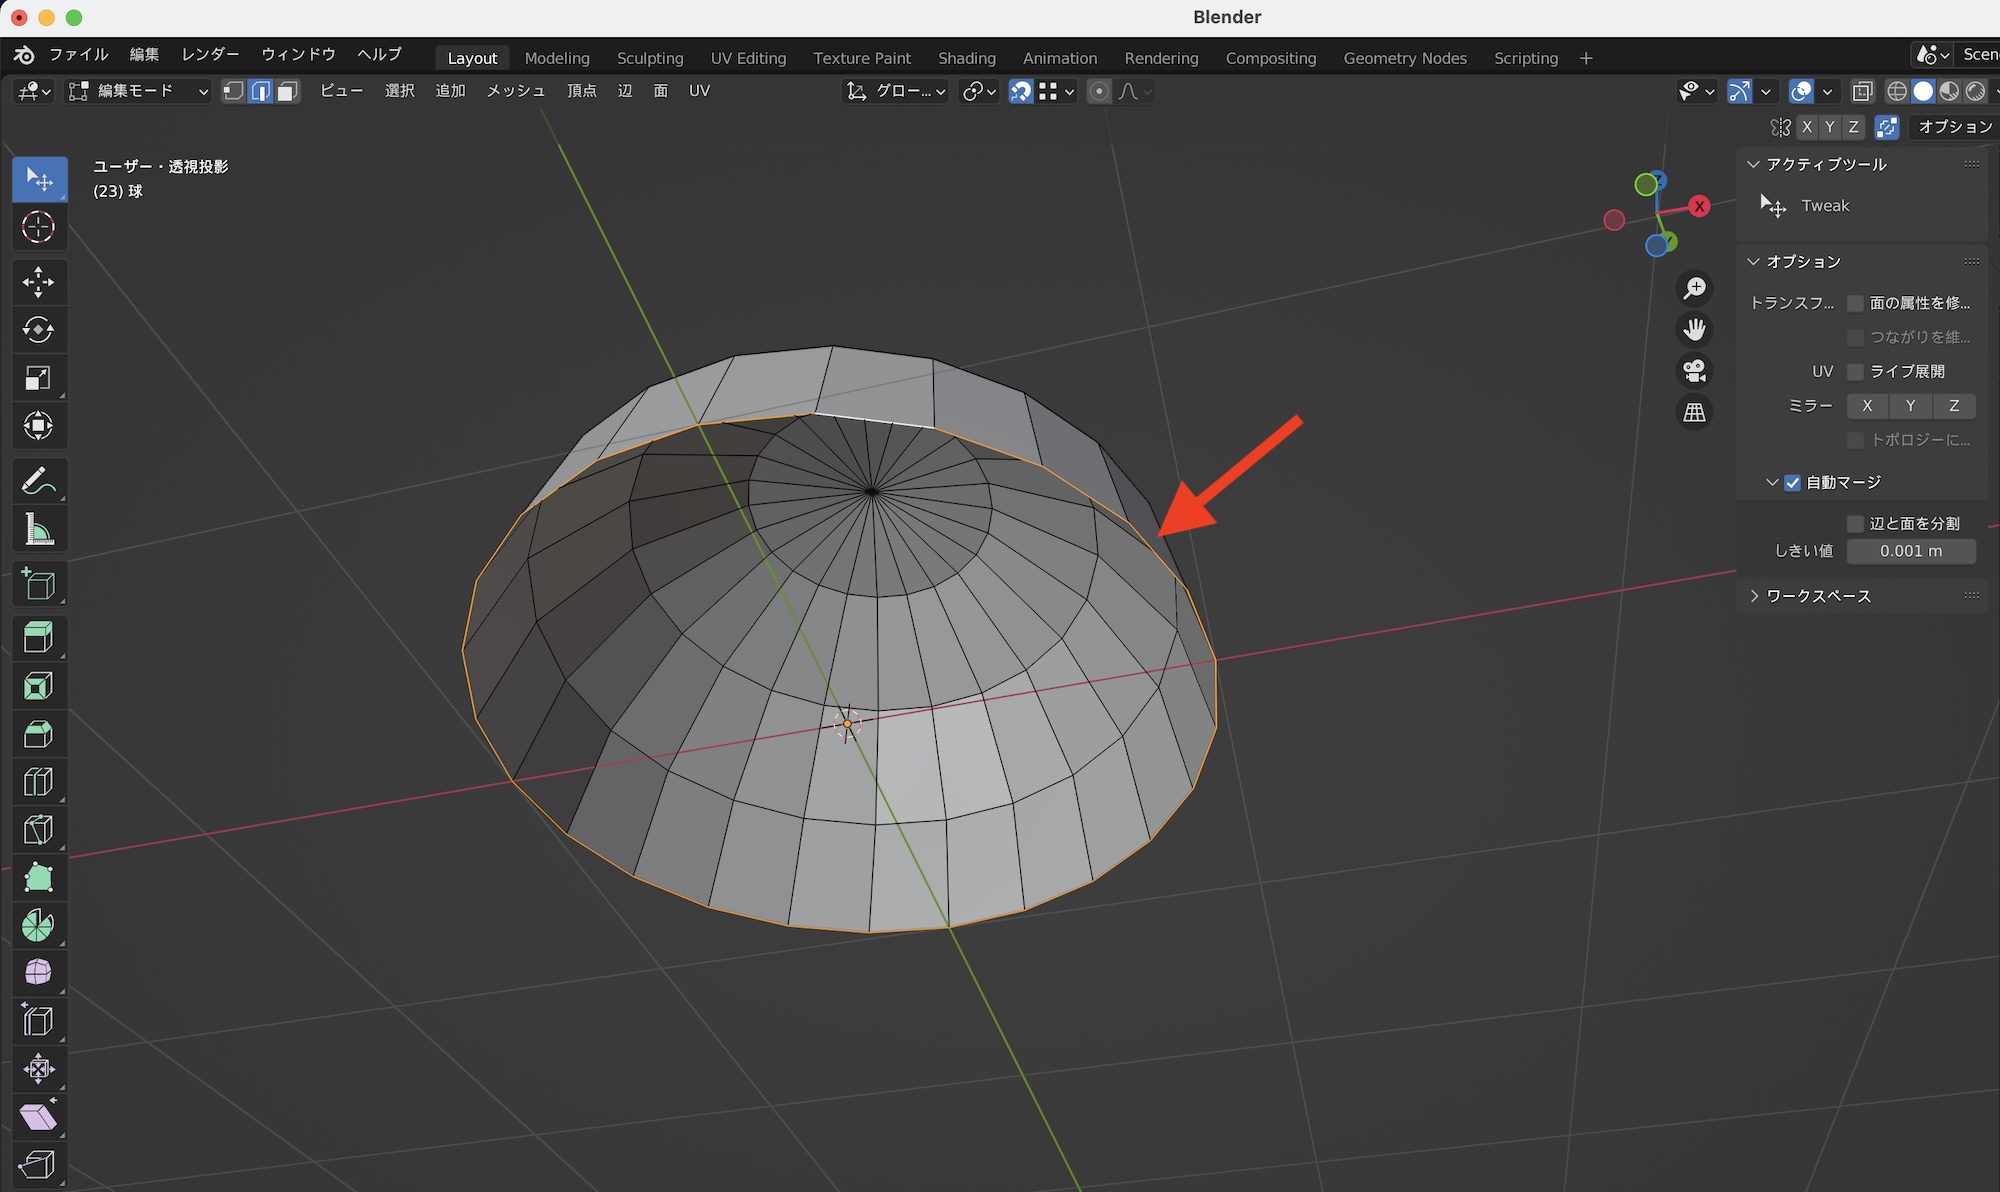This screenshot has width=2000, height=1192.
Task: Collapse the アクティブツール panel
Action: tap(1826, 164)
